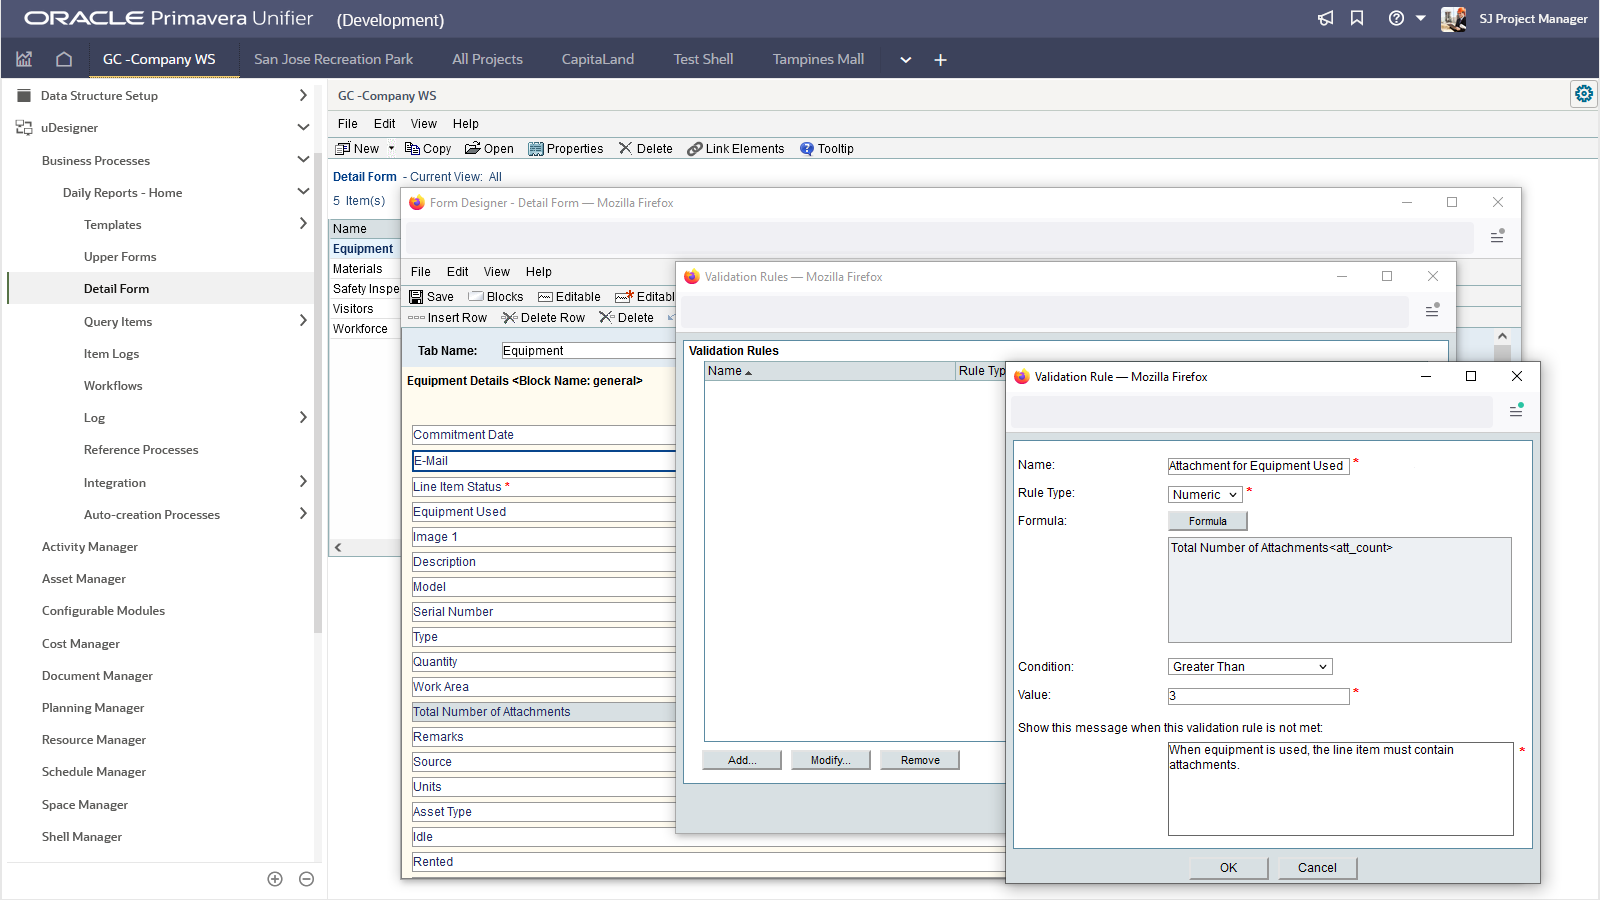Open the user menu caret dropdown
1600x900 pixels.
click(1420, 18)
